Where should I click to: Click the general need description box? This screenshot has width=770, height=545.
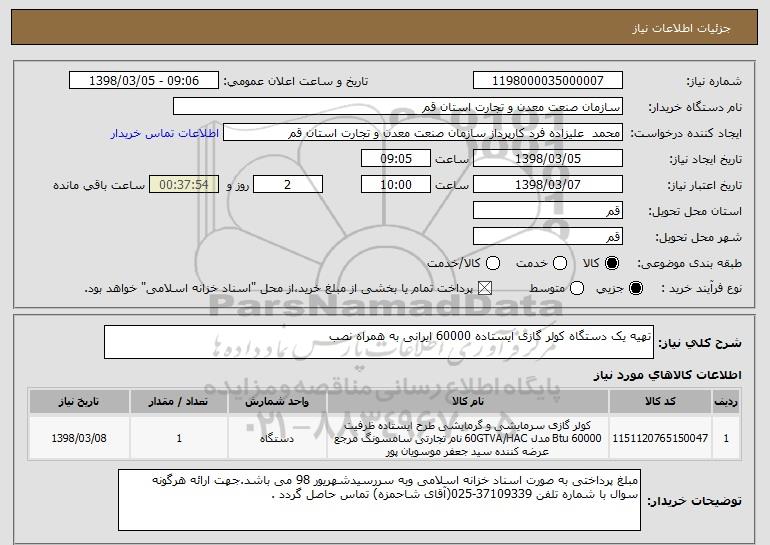click(x=379, y=342)
